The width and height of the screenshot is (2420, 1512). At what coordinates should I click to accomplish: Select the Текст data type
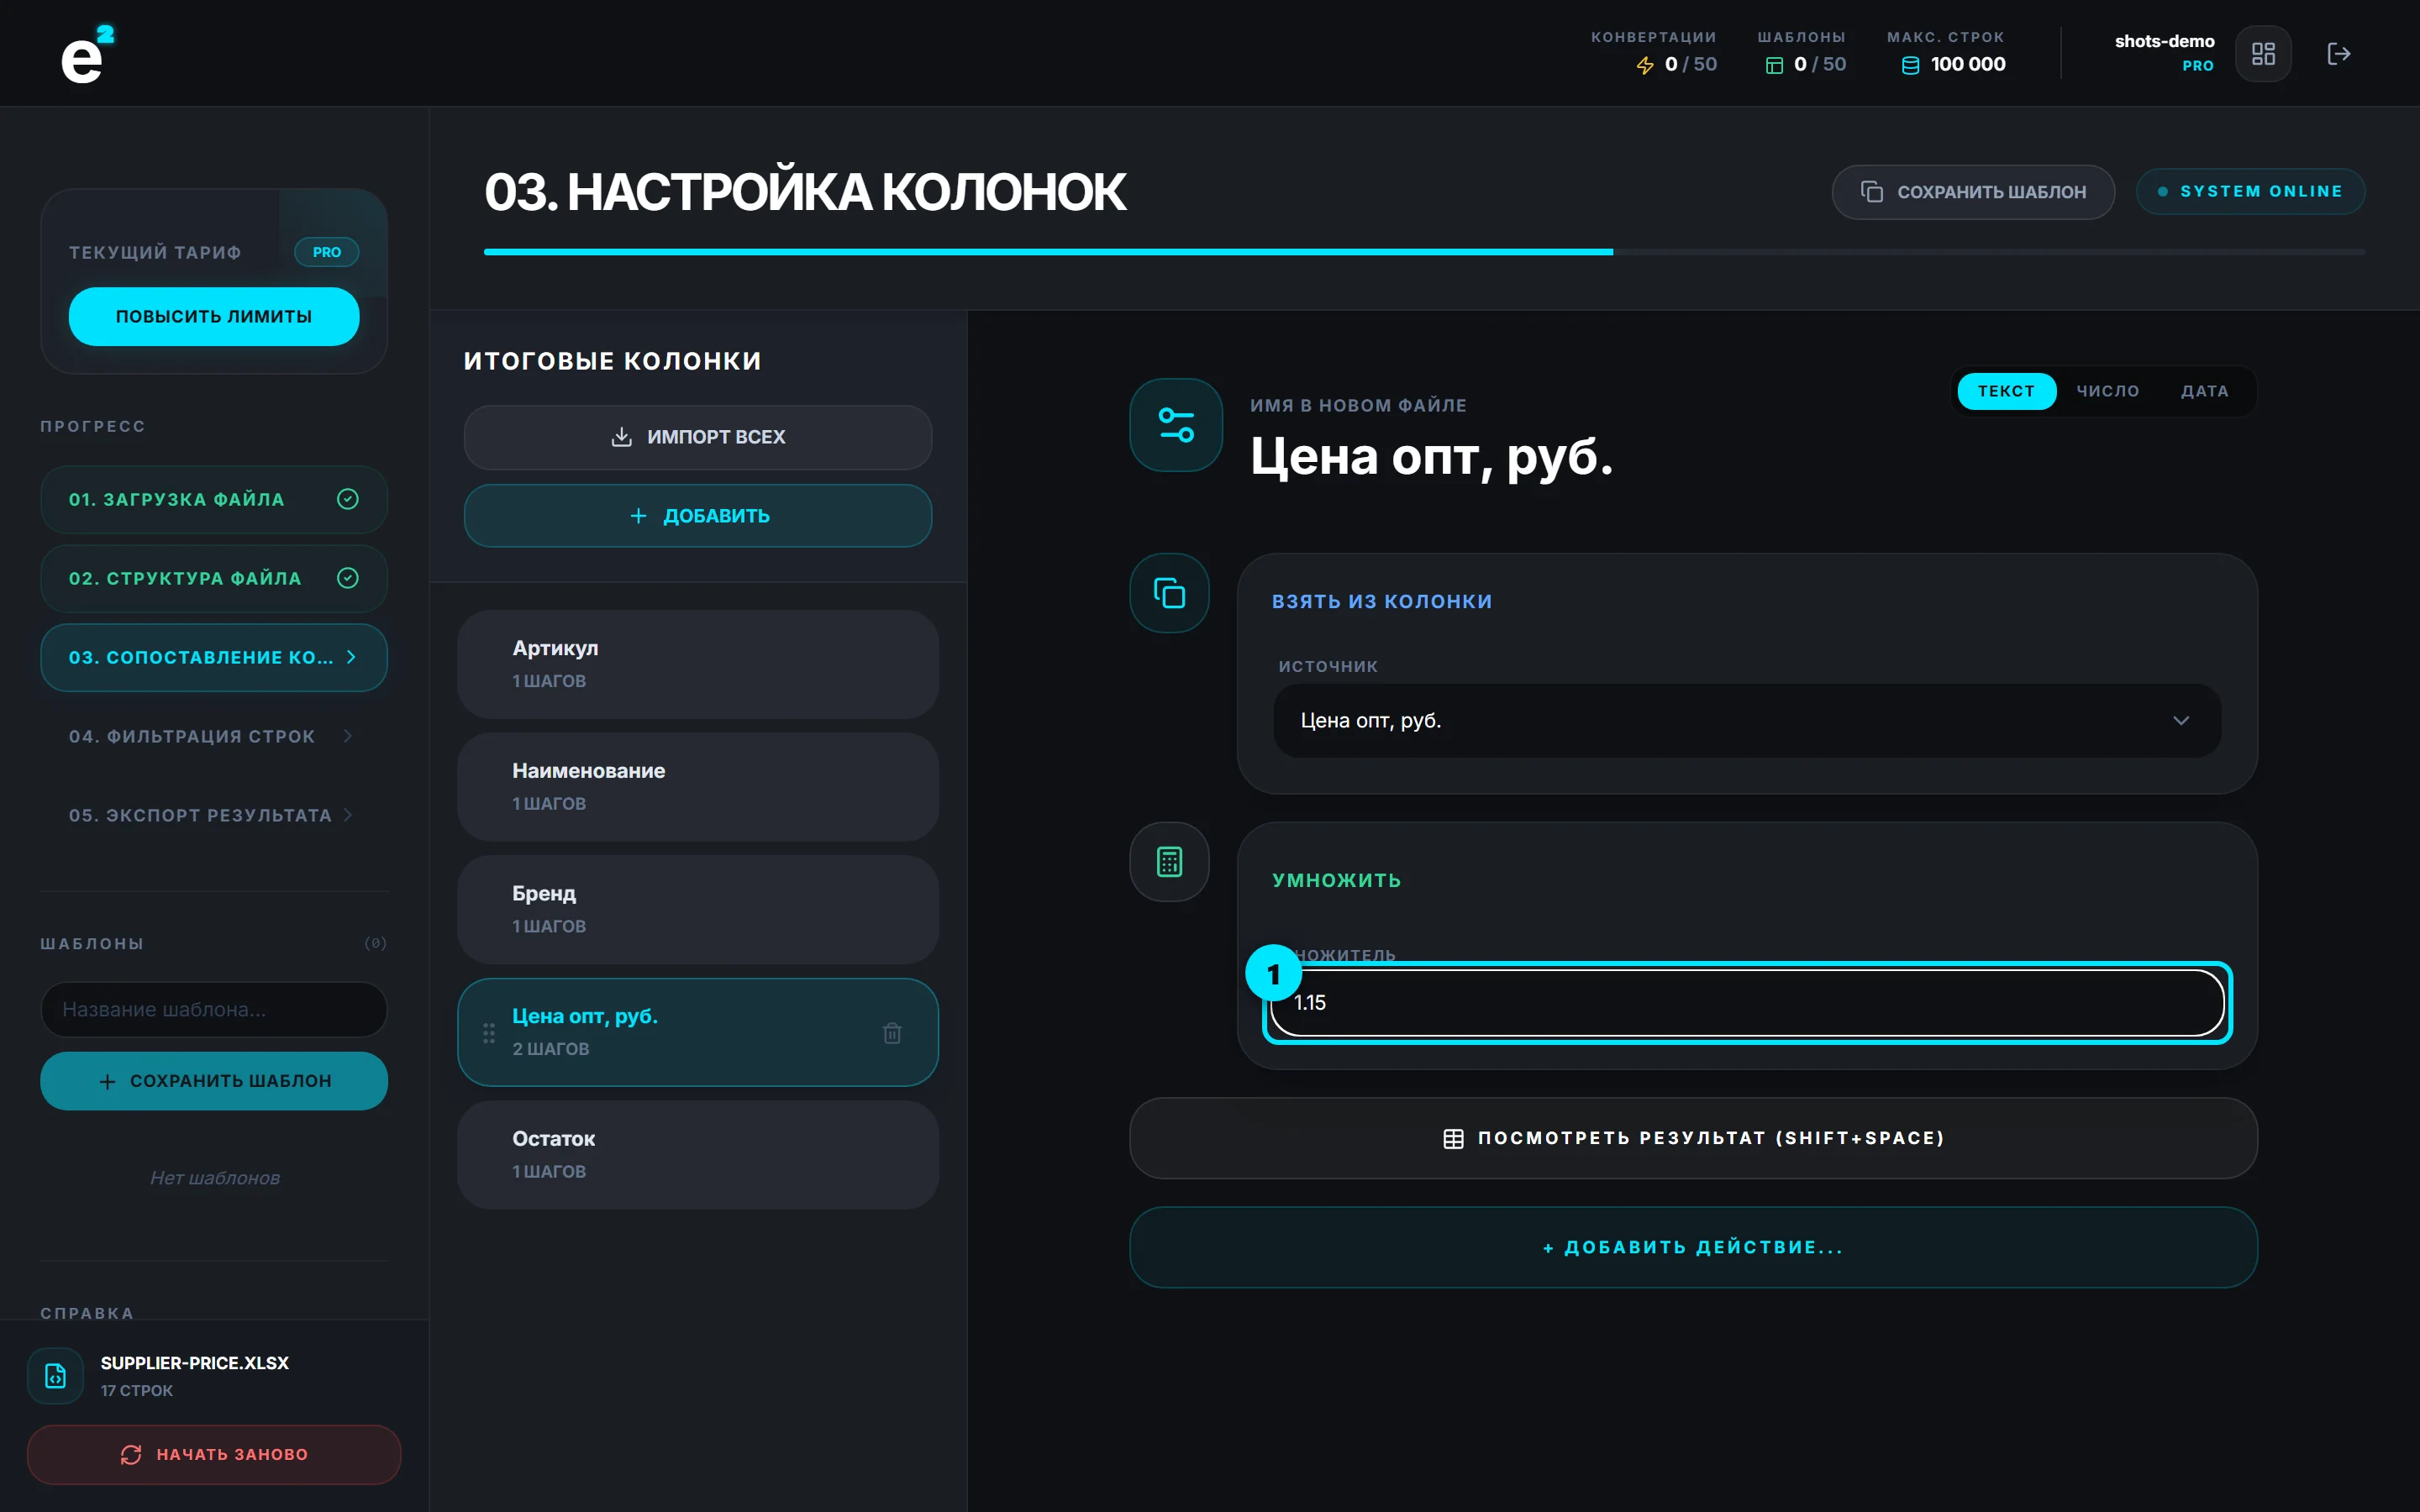2006,391
